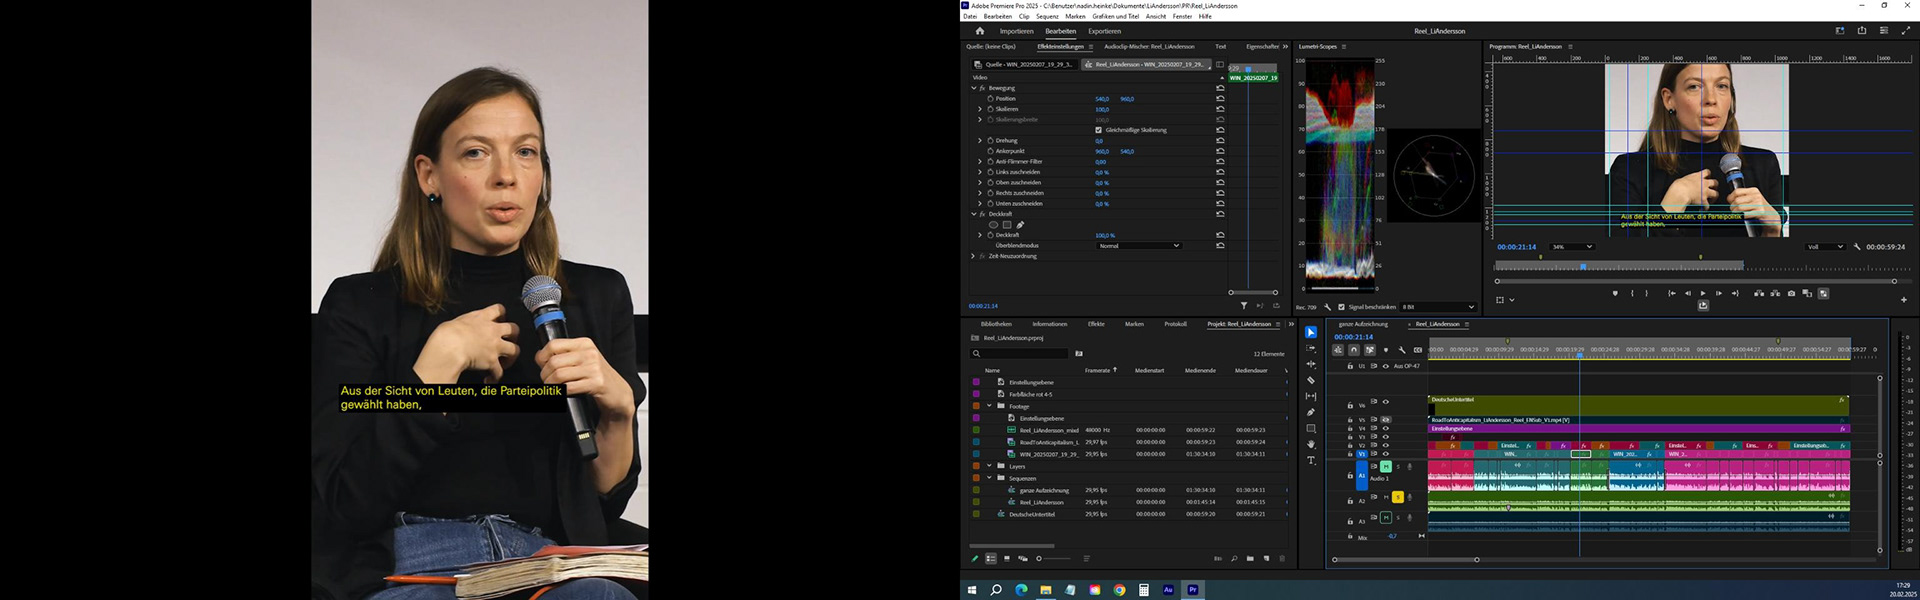Toggle Signal beschränken checkbox

click(x=1341, y=307)
